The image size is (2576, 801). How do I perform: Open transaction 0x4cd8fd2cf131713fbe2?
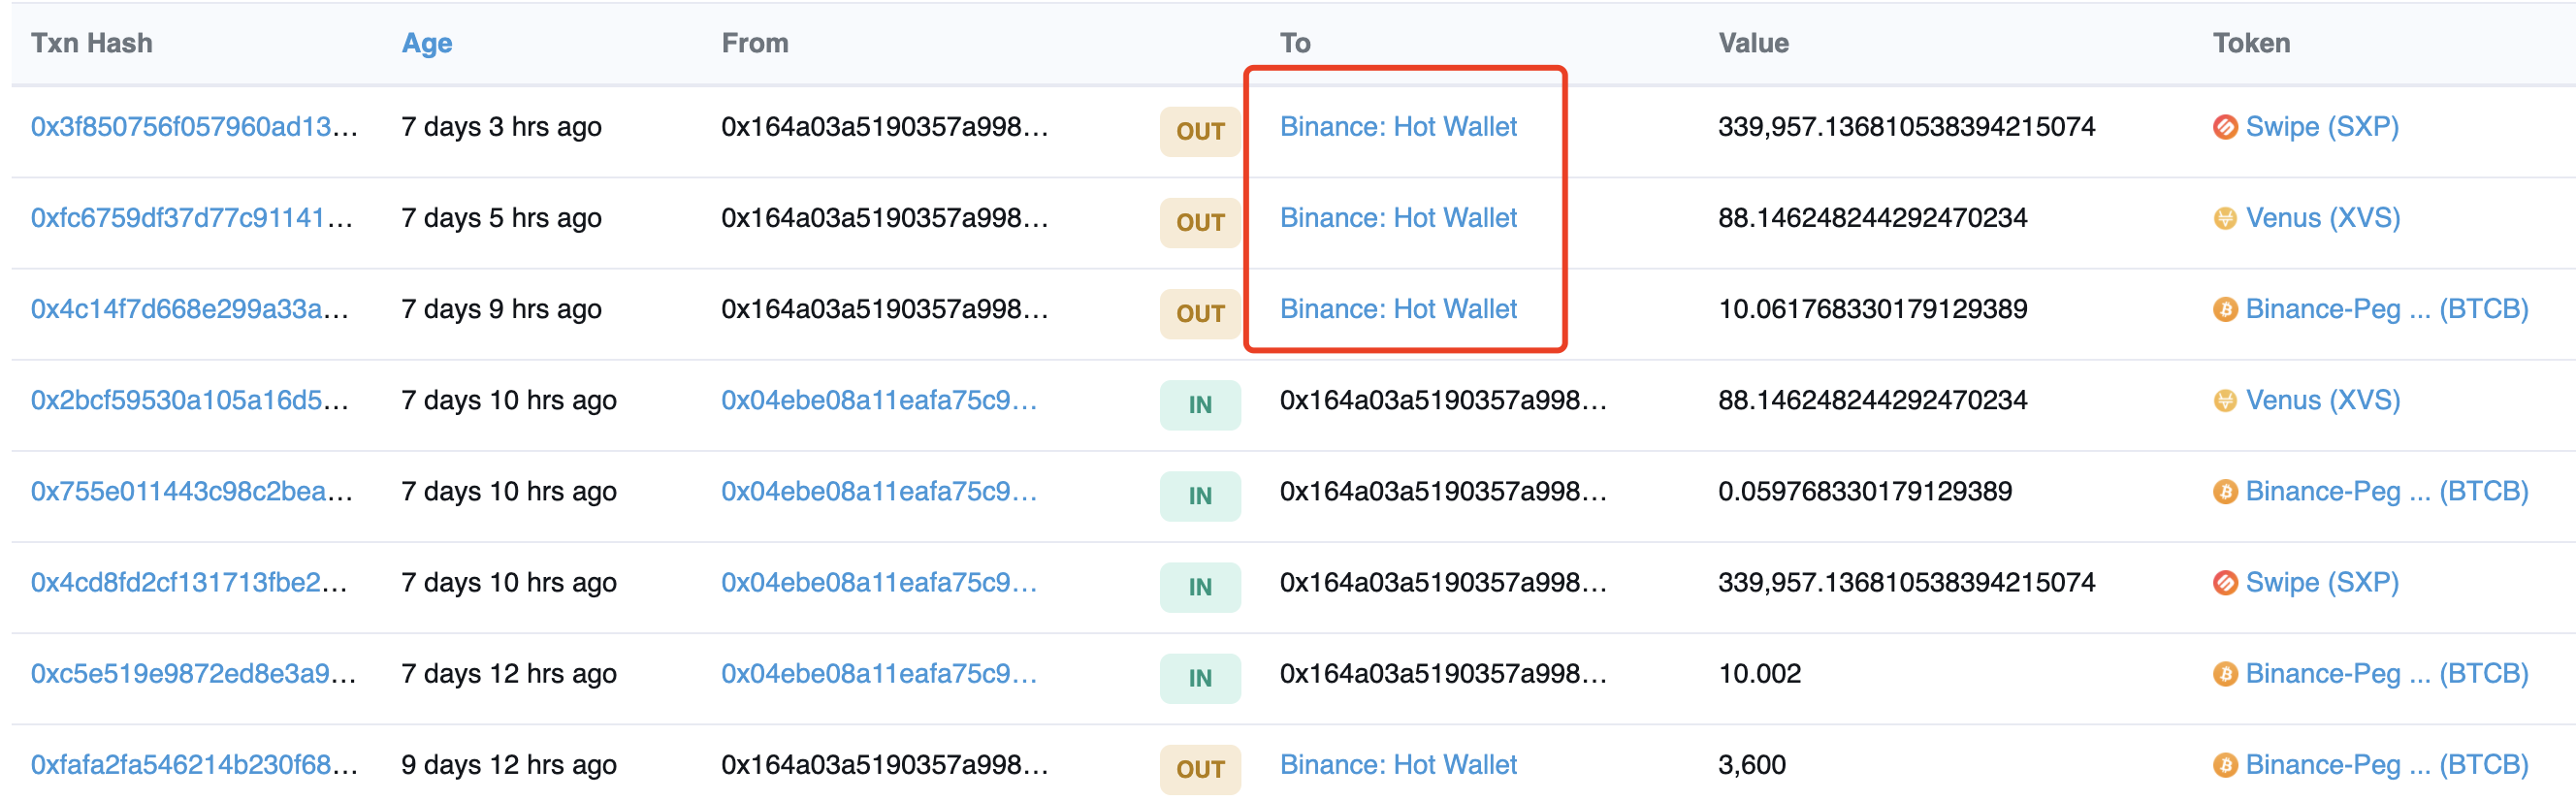[x=190, y=582]
